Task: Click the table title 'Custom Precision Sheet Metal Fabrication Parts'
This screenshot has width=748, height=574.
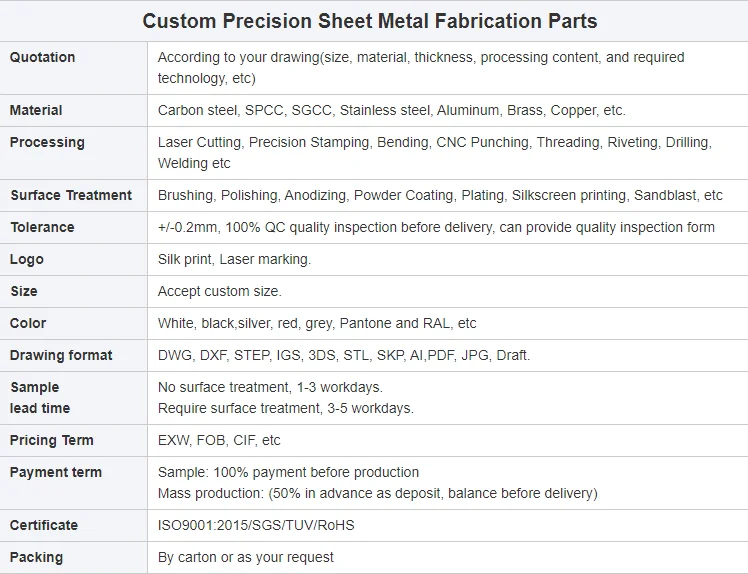Action: (x=370, y=21)
